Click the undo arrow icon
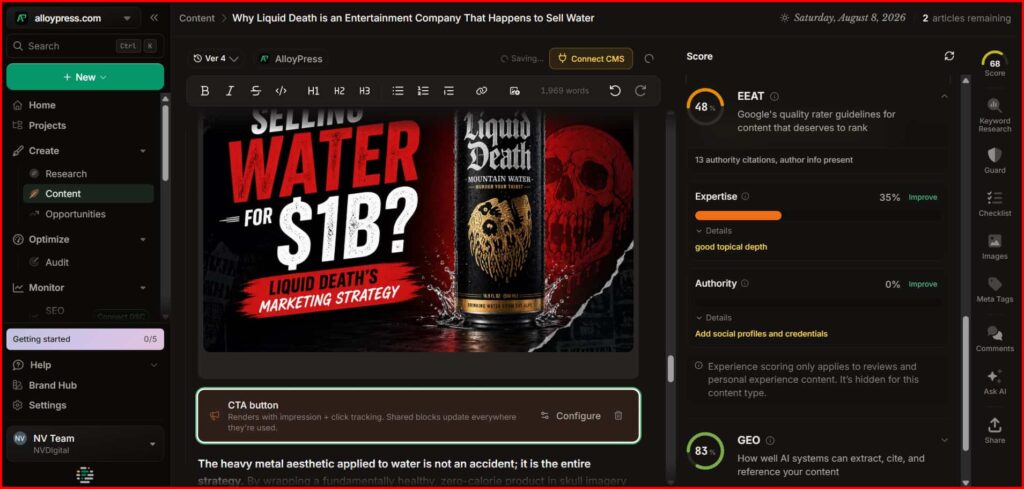Screen dimensions: 1024x489 tap(615, 91)
